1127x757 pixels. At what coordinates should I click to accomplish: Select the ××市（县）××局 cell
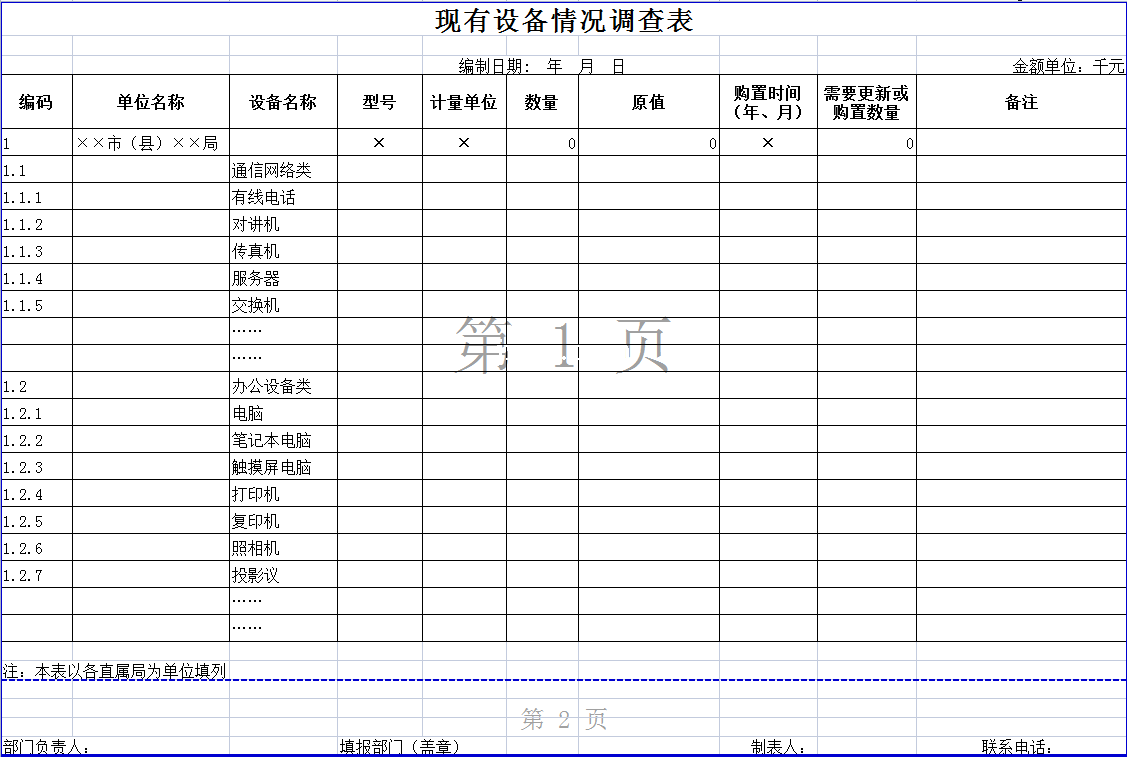tap(150, 143)
